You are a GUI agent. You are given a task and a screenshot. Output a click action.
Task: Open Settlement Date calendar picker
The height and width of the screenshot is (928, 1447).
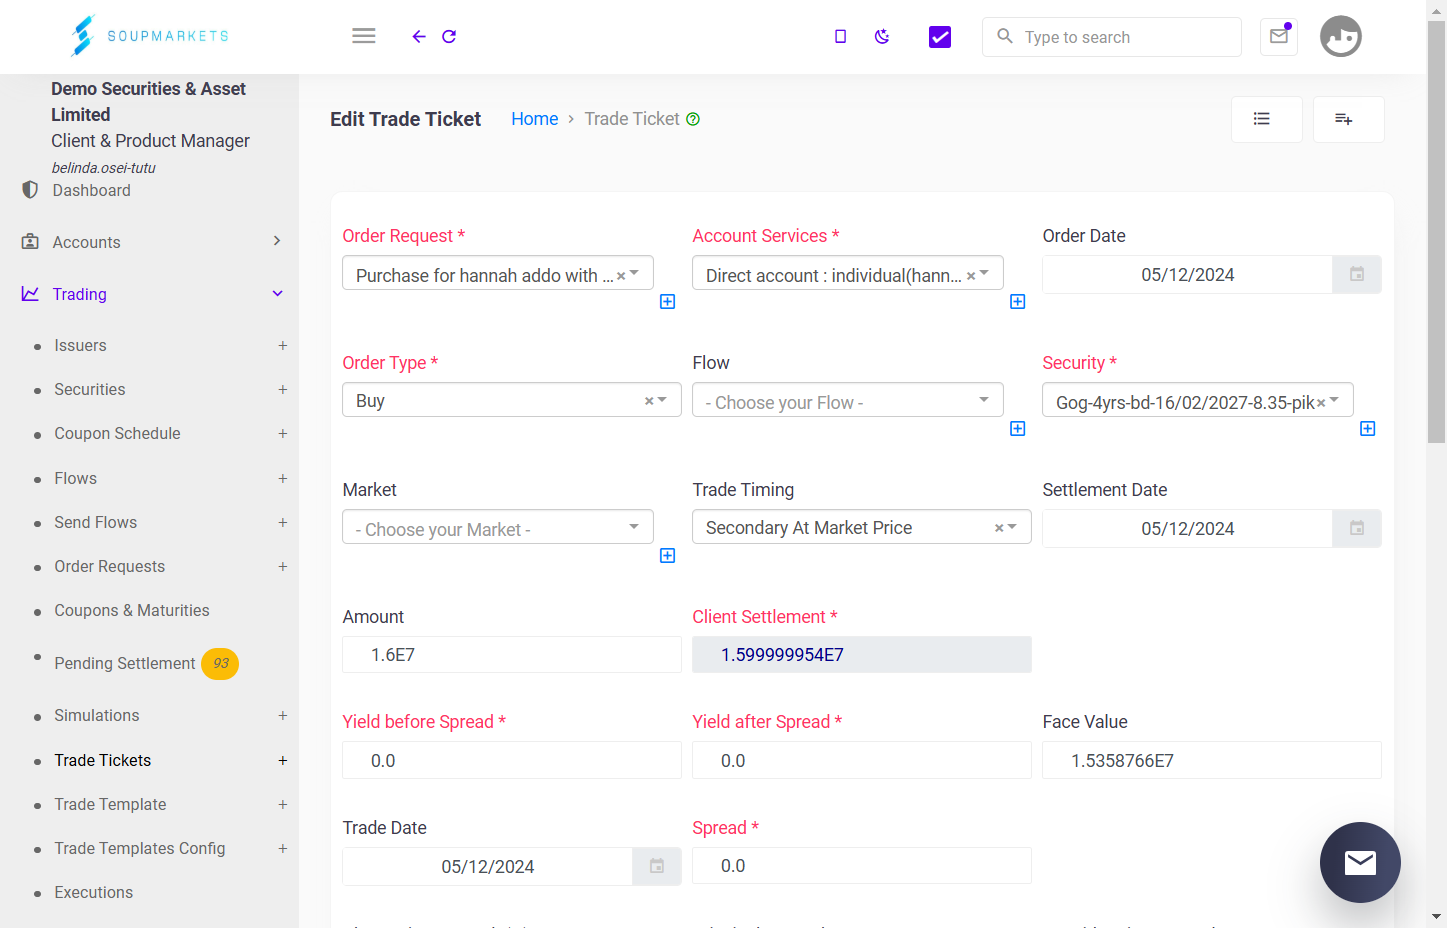coord(1357,528)
